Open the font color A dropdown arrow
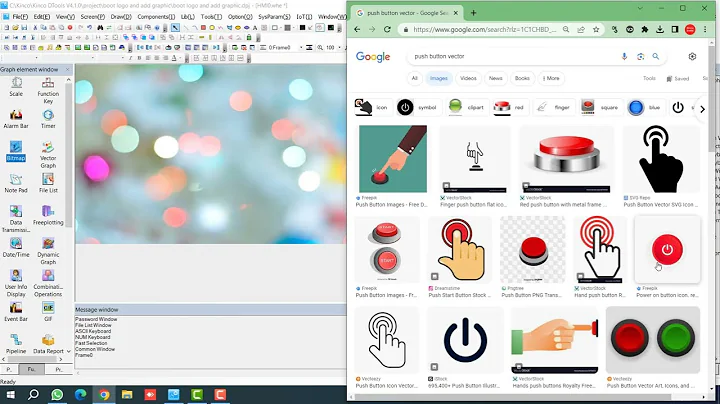Viewport: 720px width, 404px height. tap(180, 58)
